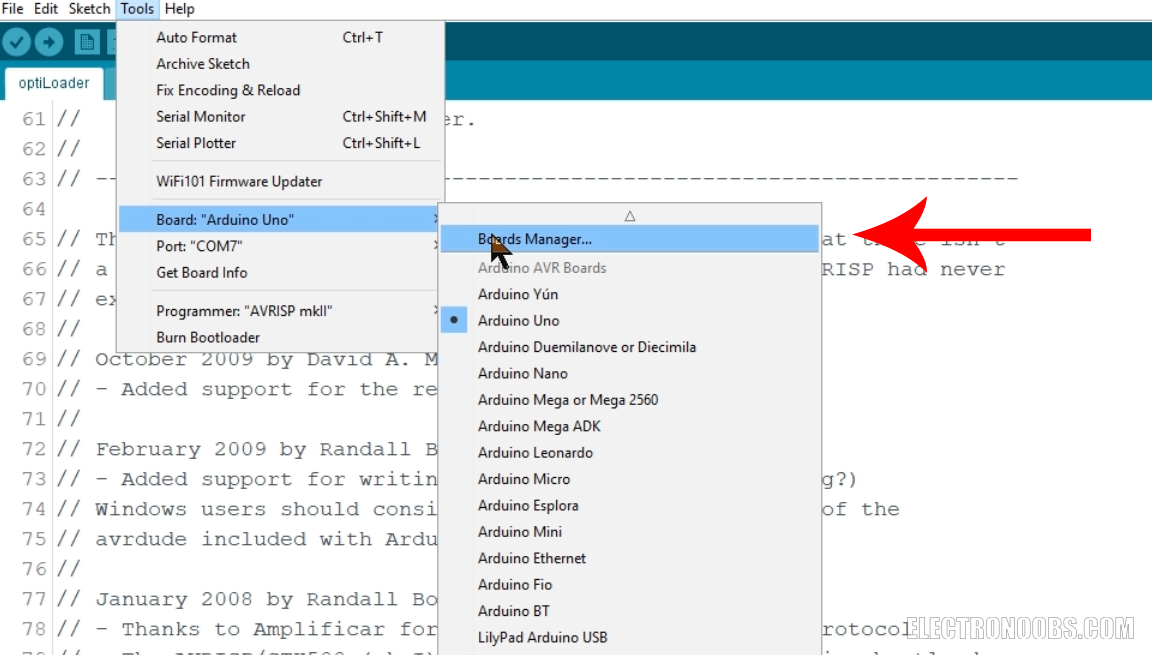Select the Arduino Ethernet board
Screen dimensions: 1152x655
(x=630, y=559)
